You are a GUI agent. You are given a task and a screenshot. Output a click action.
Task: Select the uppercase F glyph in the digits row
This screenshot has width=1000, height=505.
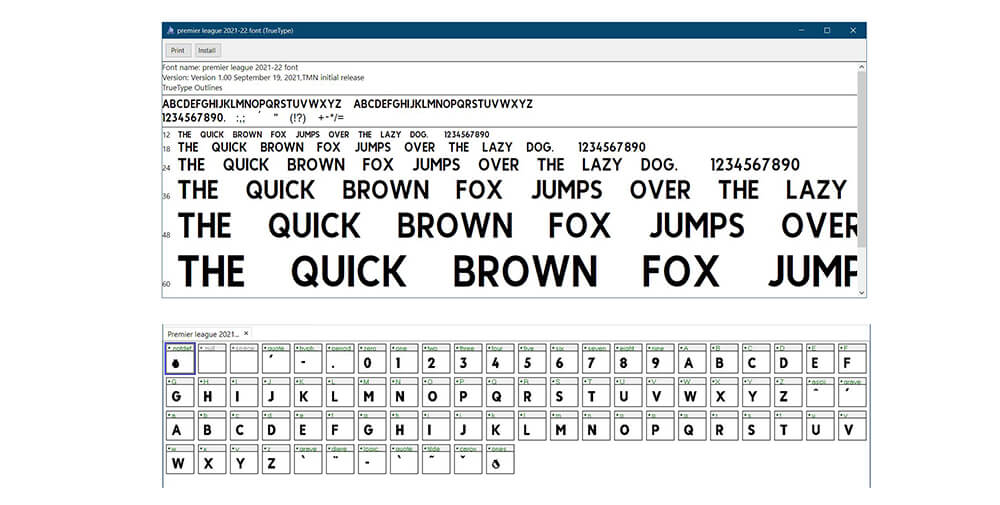[852, 359]
